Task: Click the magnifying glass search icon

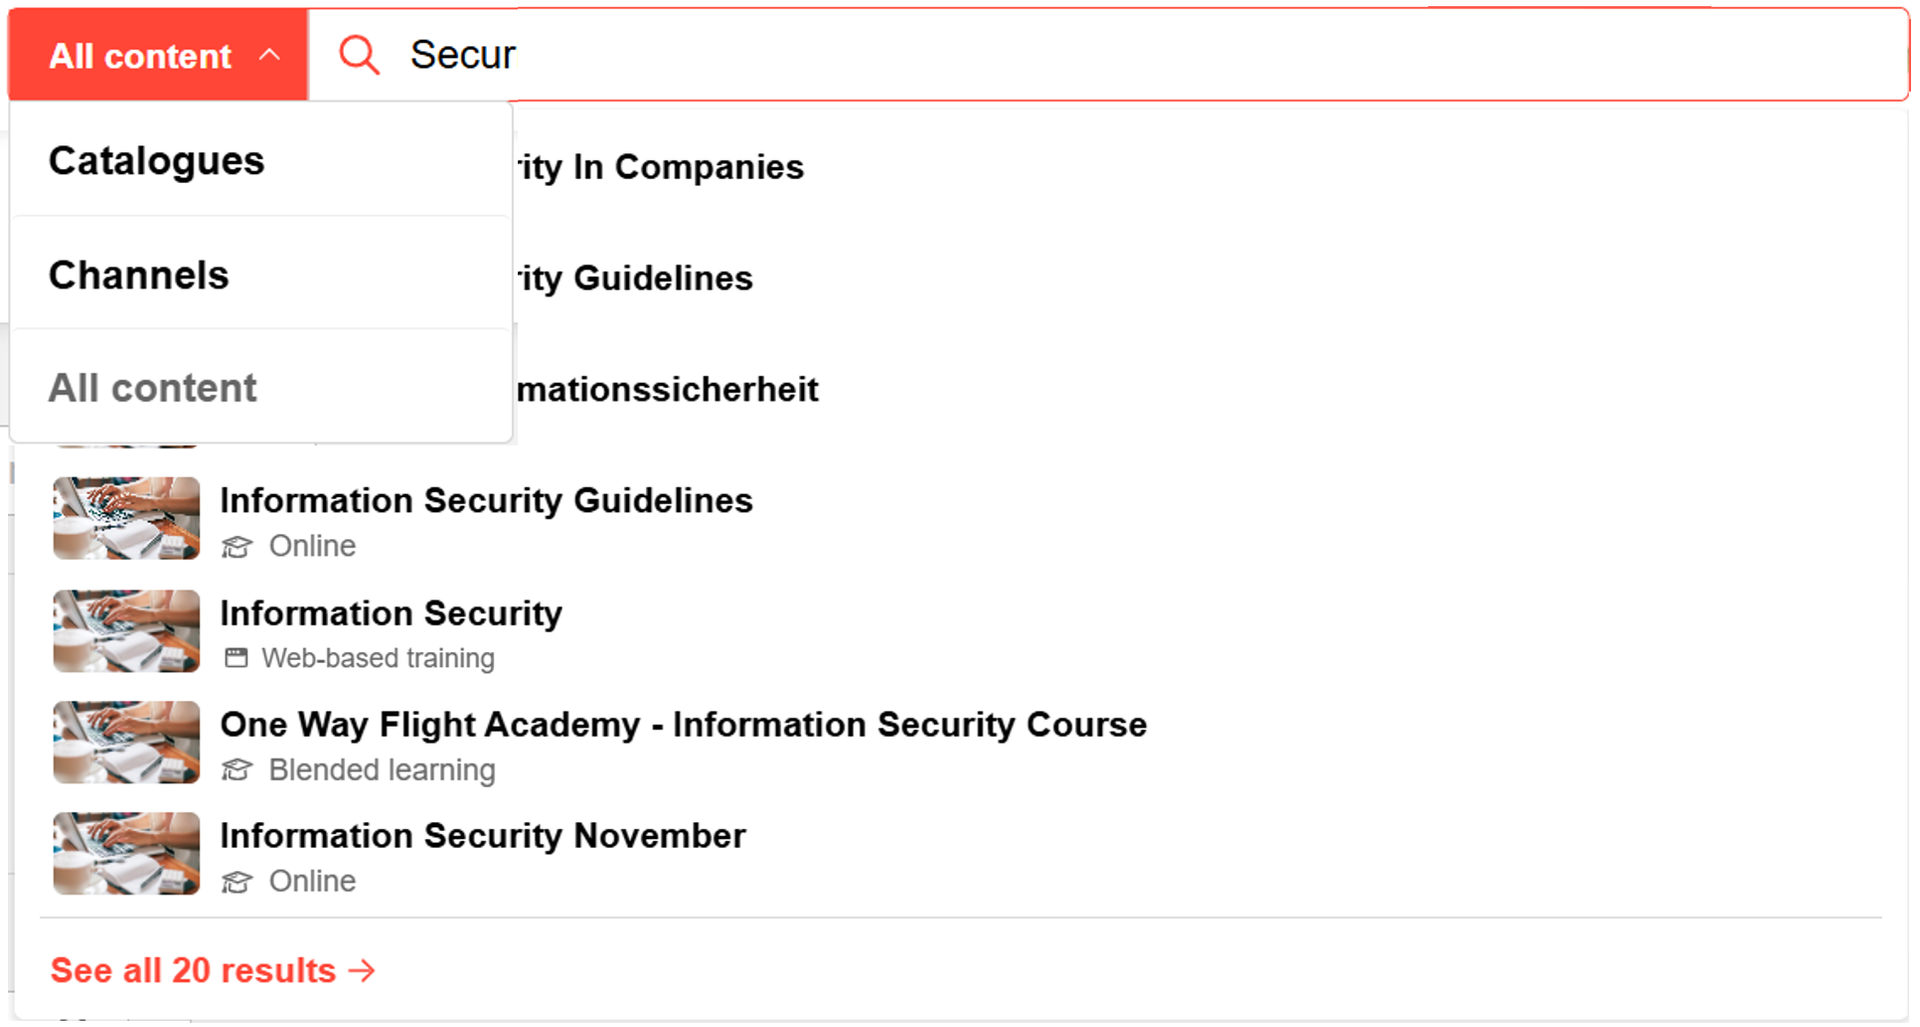Action: tap(359, 55)
